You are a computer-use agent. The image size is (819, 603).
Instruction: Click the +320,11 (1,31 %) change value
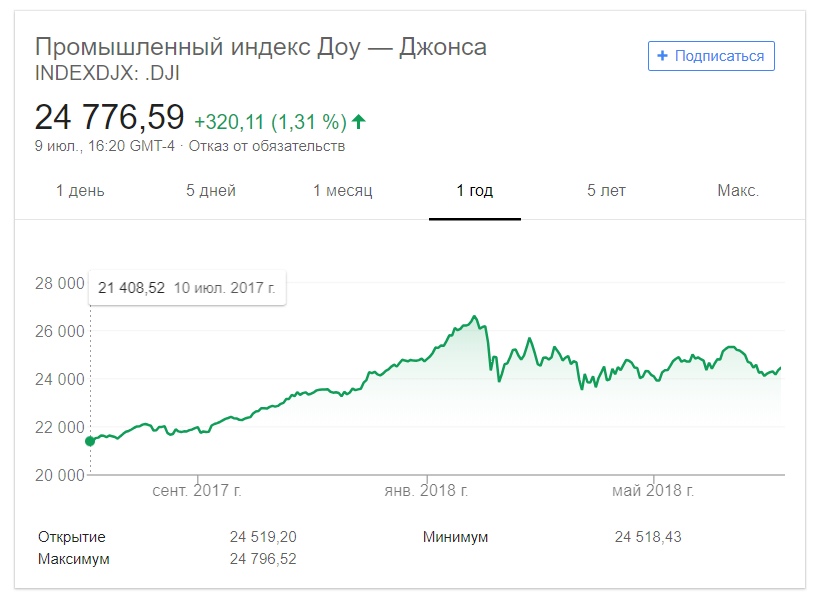click(x=270, y=122)
